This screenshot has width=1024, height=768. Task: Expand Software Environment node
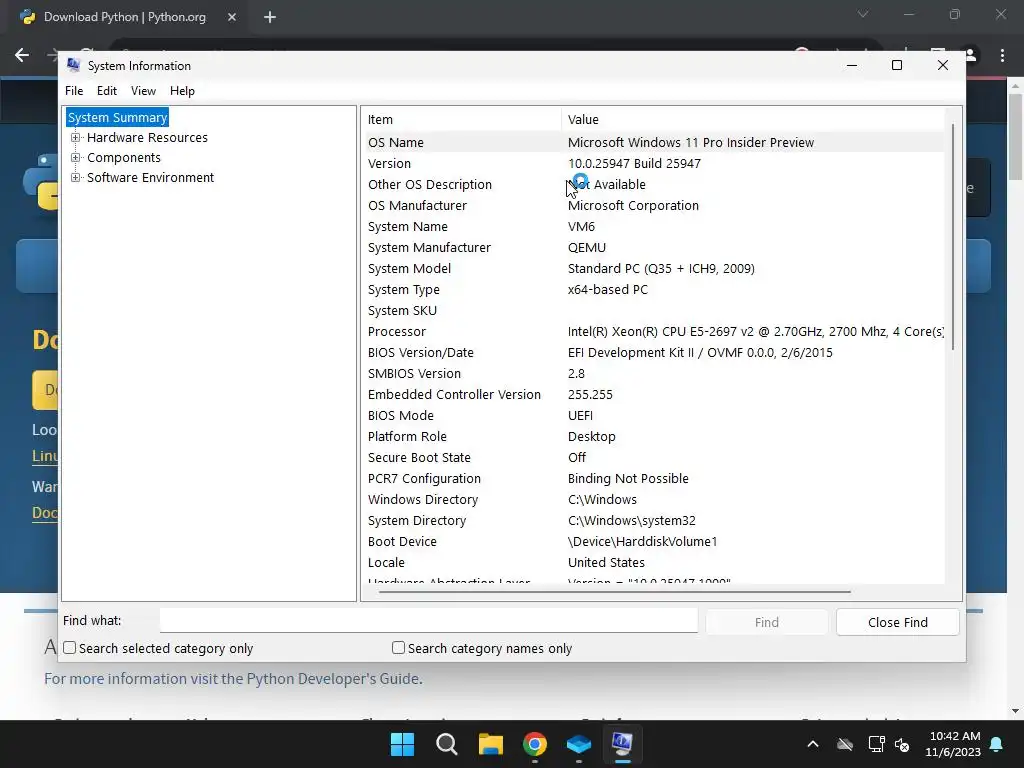tap(76, 178)
